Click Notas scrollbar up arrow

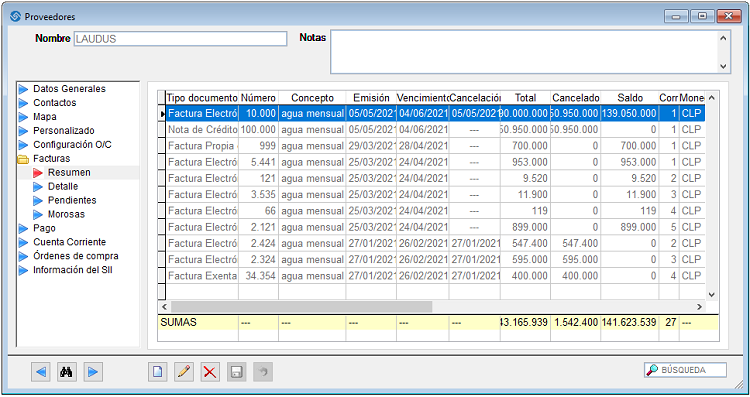(723, 37)
